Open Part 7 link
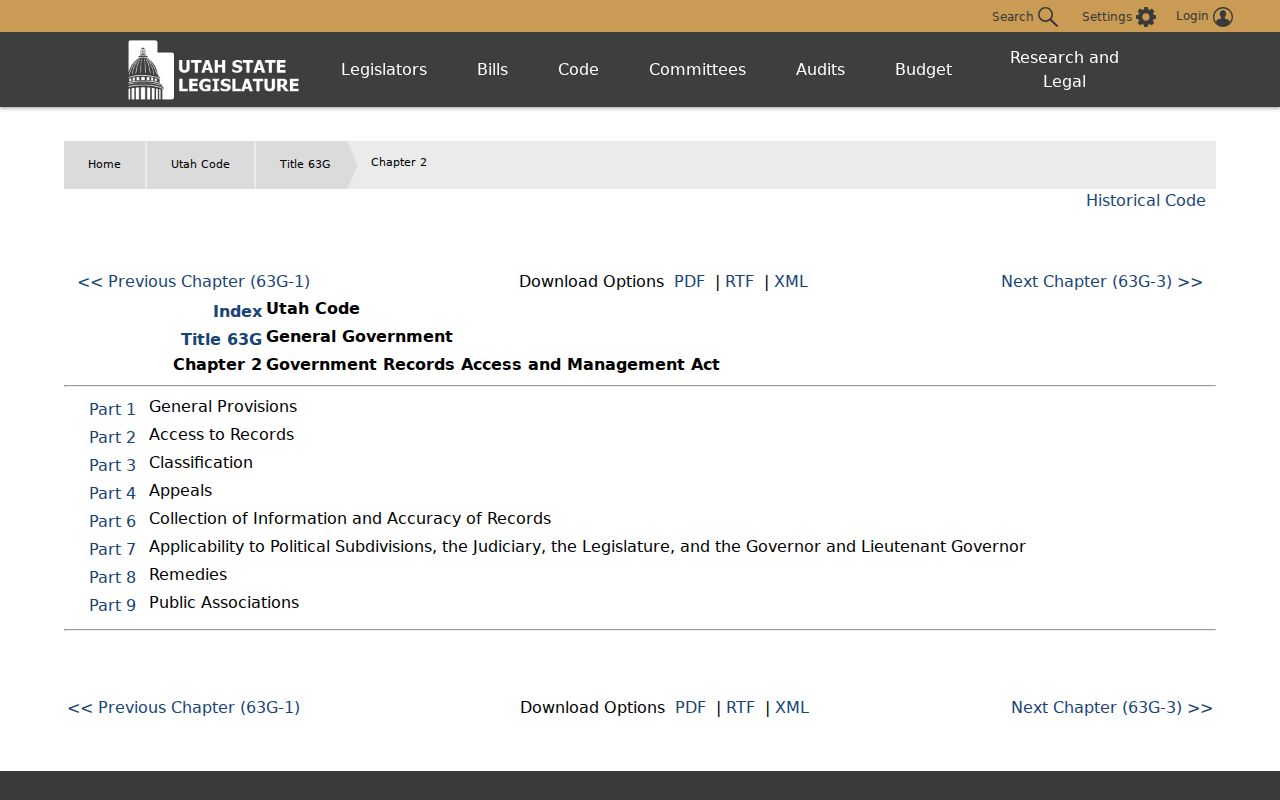This screenshot has width=1280, height=800. click(x=112, y=549)
